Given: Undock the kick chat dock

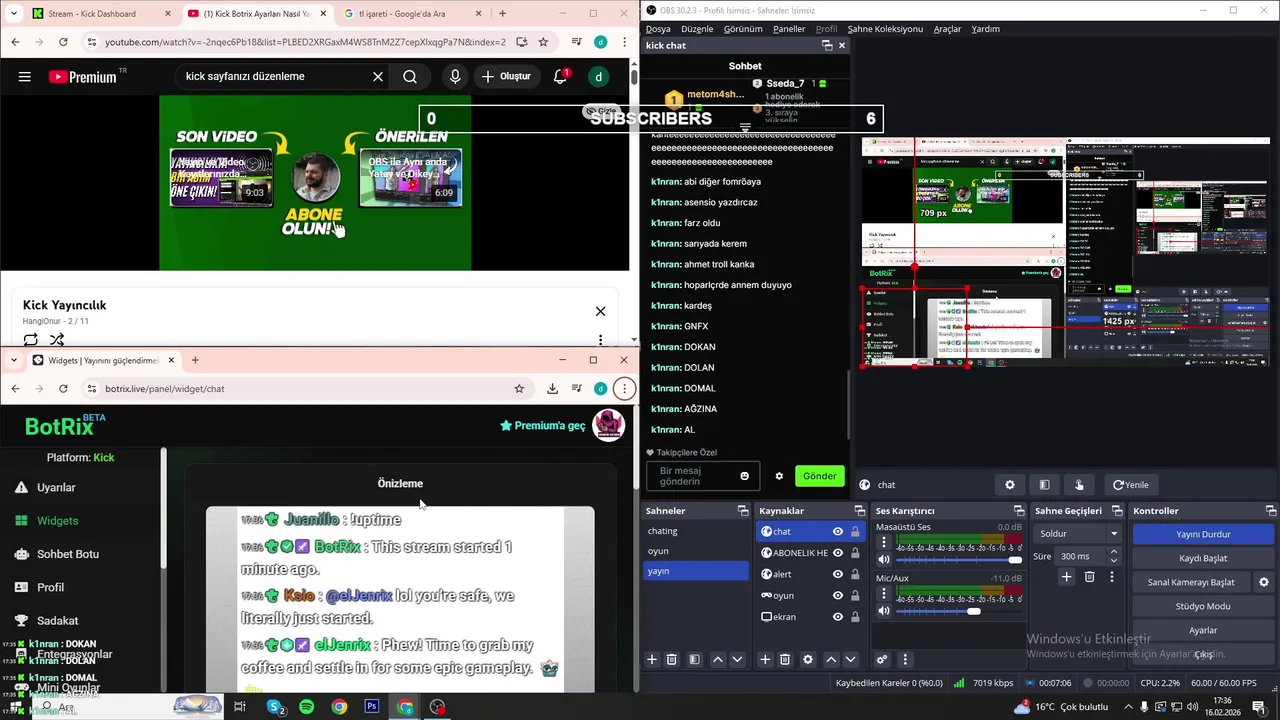Looking at the screenshot, I should click(827, 45).
